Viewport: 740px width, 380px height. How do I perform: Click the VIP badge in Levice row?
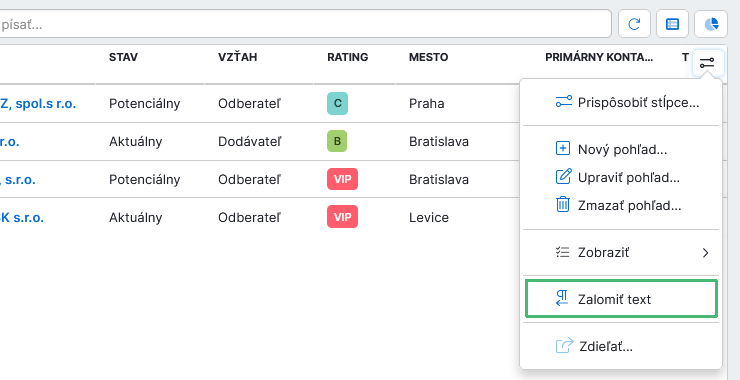coord(343,217)
